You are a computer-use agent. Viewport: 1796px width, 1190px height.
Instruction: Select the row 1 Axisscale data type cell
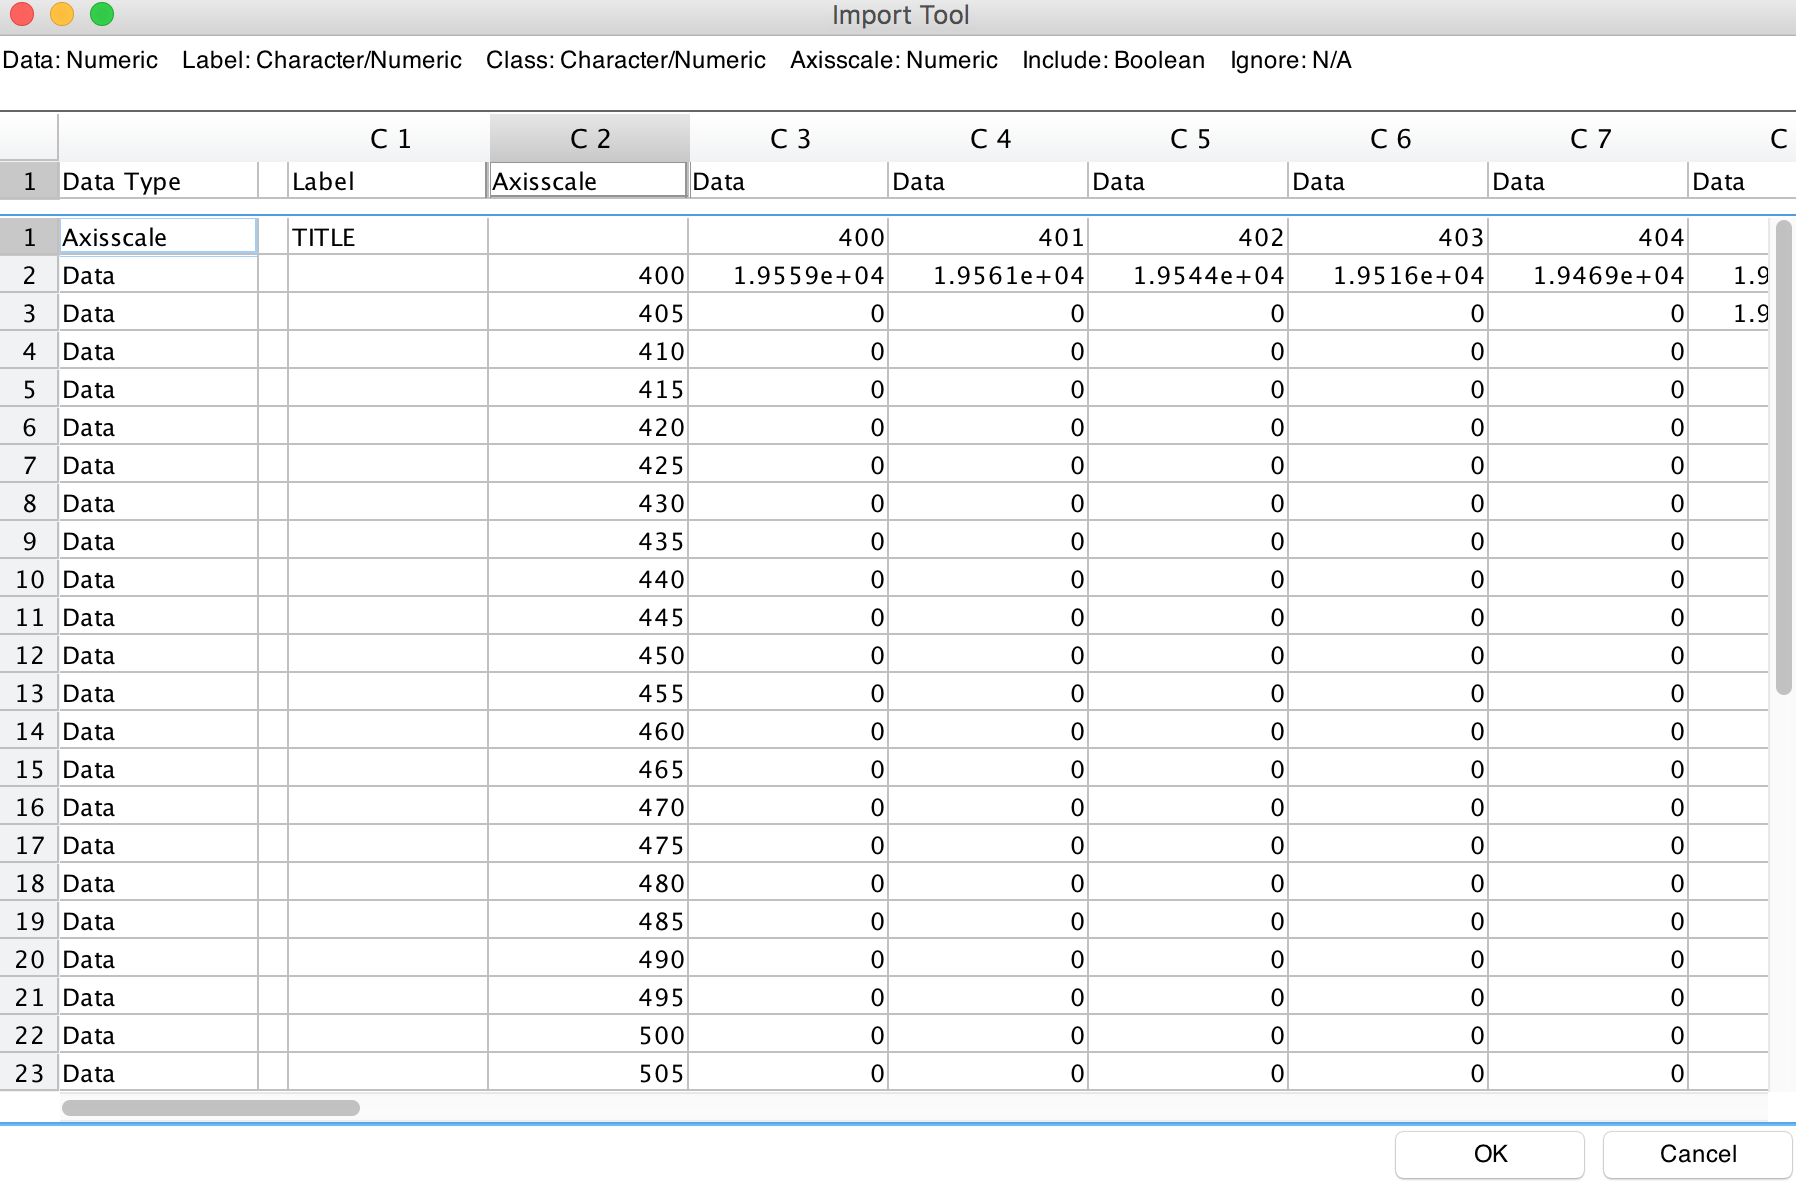[158, 237]
